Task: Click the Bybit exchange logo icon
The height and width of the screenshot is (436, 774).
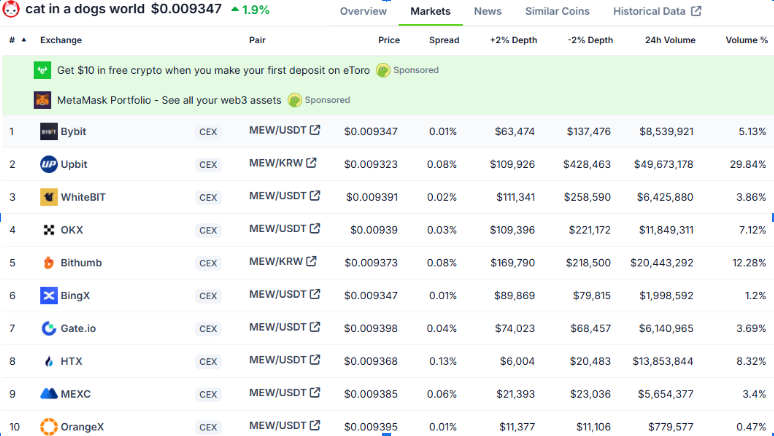Action: 49,131
